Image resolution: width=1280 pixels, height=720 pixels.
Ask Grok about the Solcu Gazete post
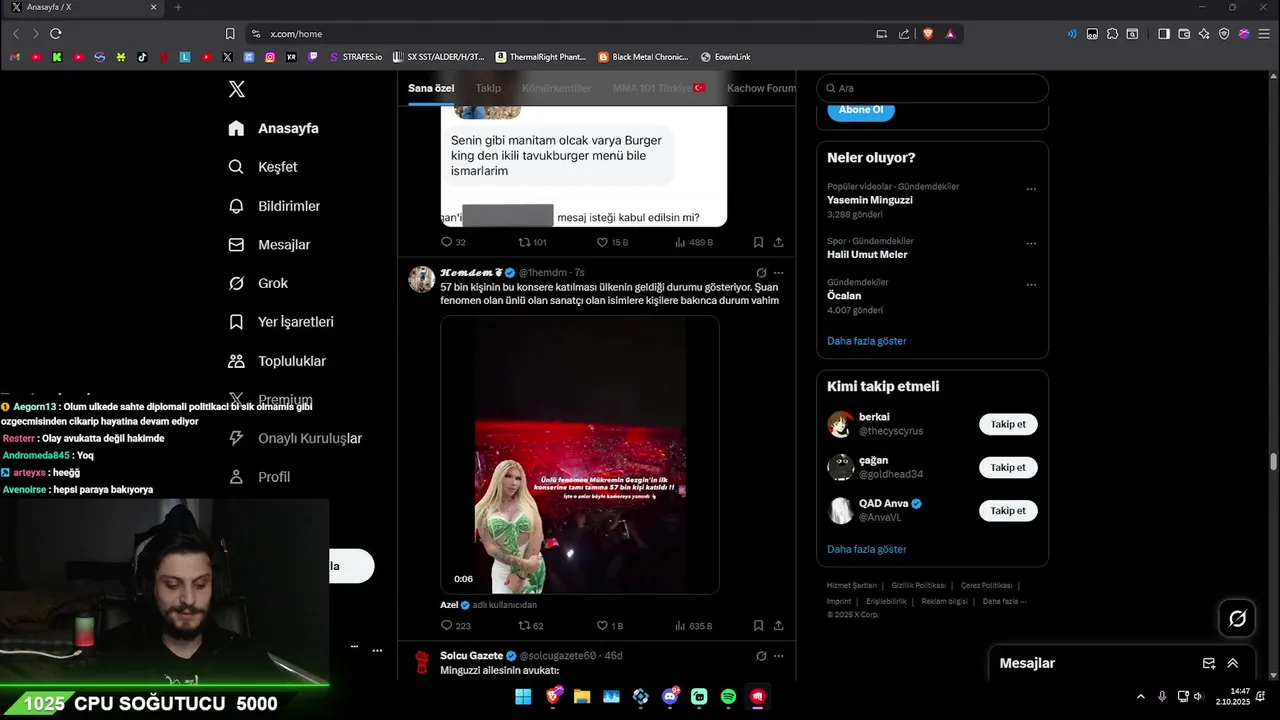[x=761, y=656]
